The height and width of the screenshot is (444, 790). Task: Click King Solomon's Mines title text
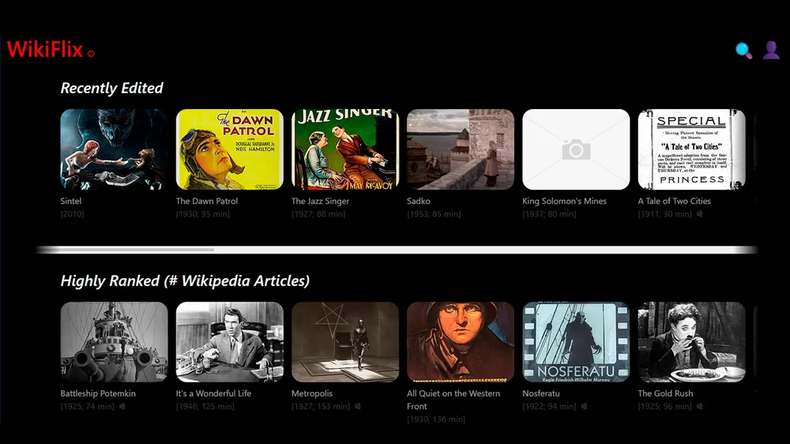coord(564,201)
